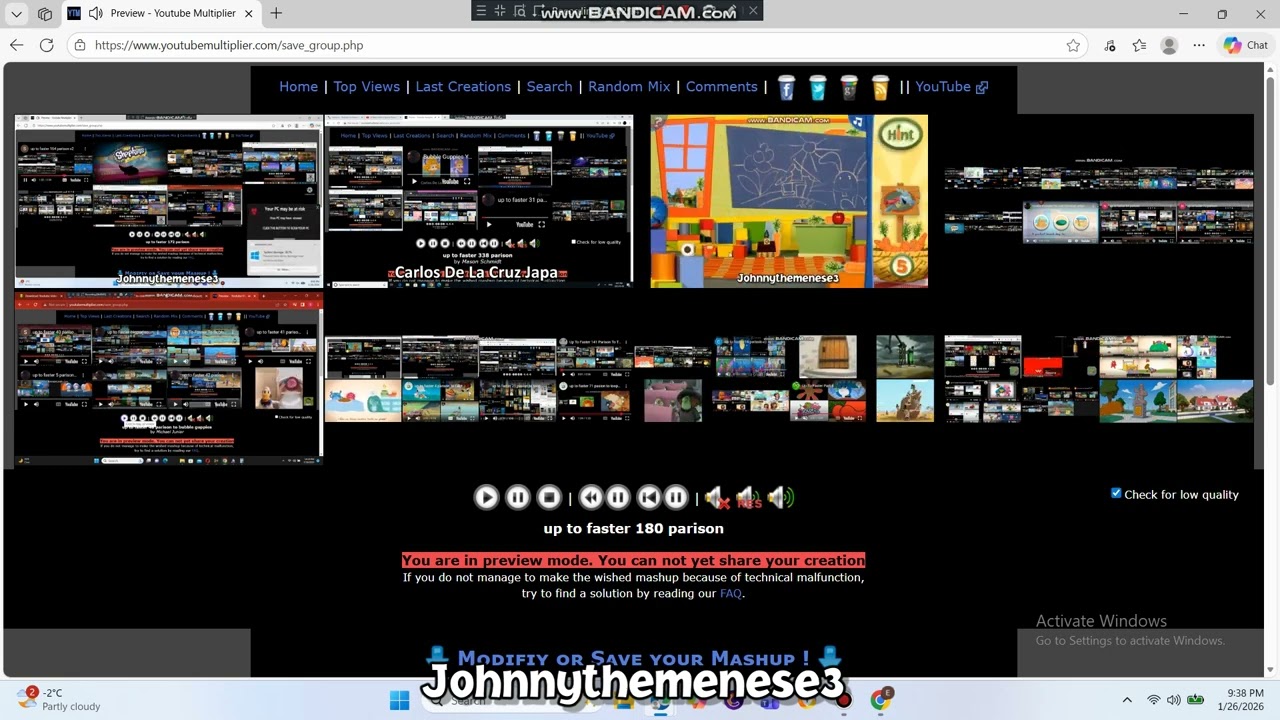Open Copilot Chat button

coord(1245,45)
